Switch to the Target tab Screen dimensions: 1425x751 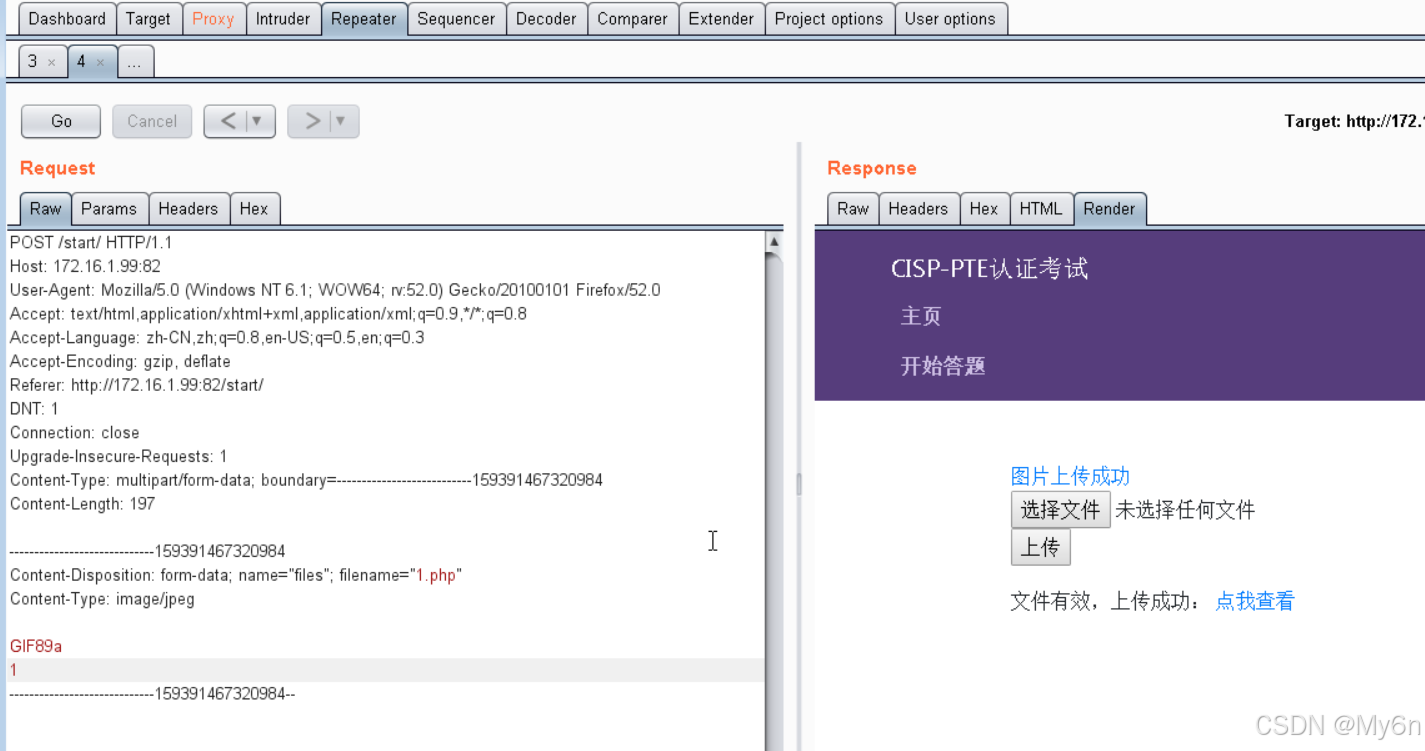pos(148,19)
